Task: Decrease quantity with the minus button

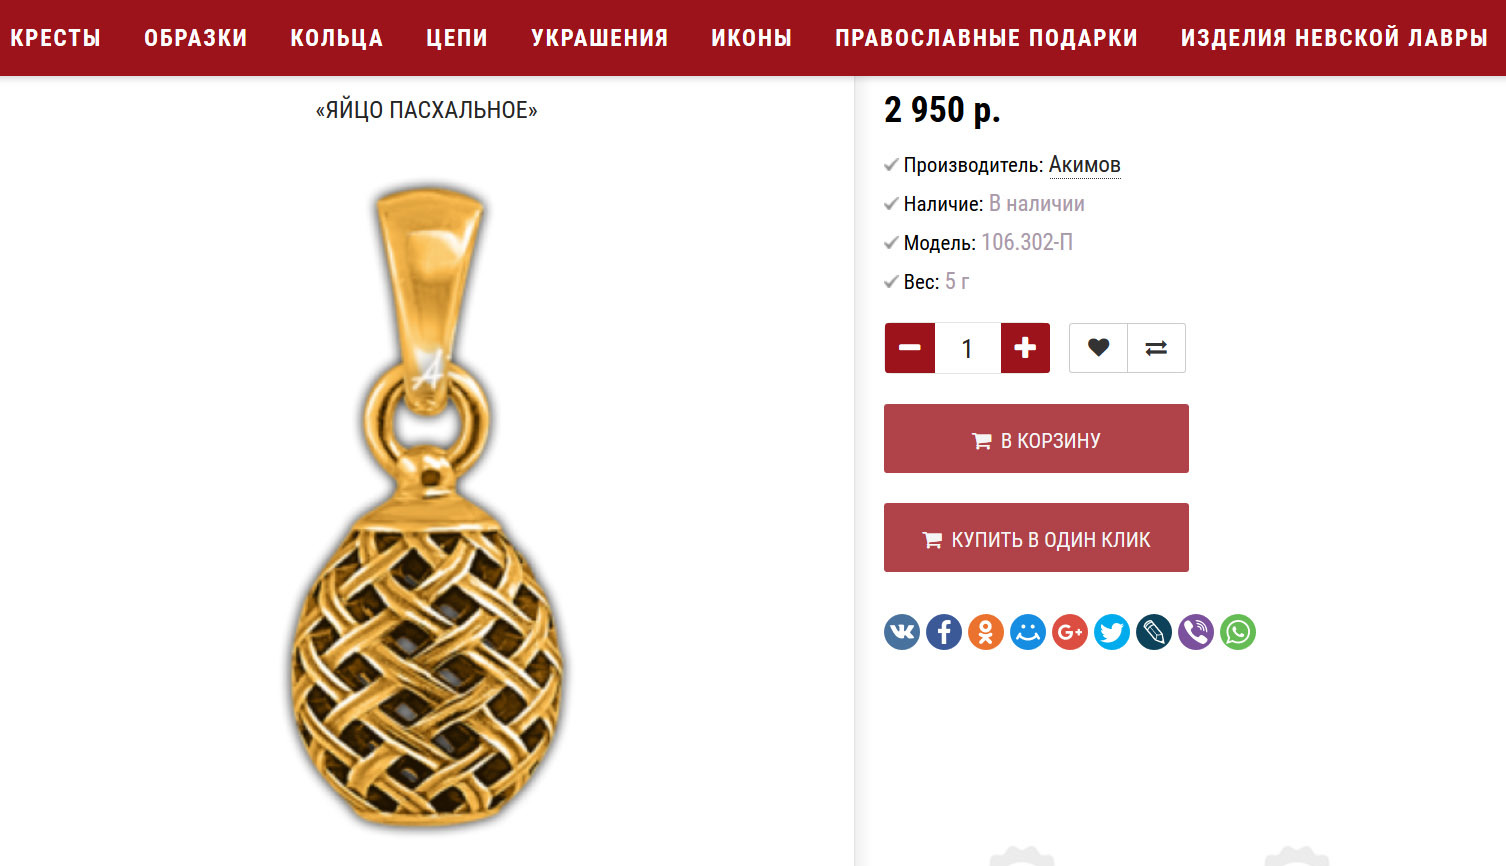Action: point(910,348)
